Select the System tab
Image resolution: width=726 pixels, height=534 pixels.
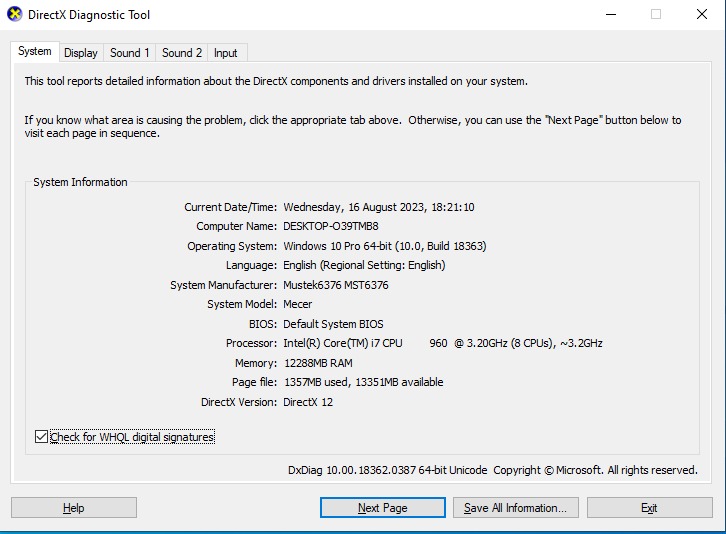coord(34,52)
